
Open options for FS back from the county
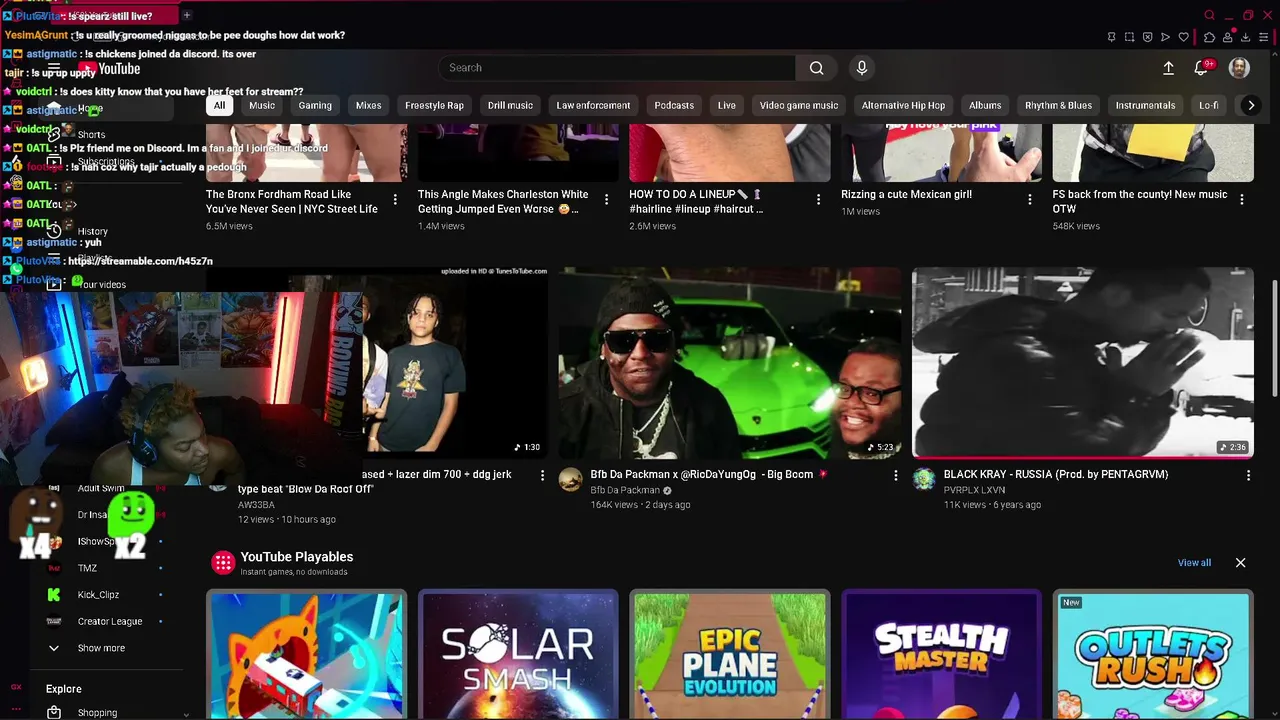1242,199
